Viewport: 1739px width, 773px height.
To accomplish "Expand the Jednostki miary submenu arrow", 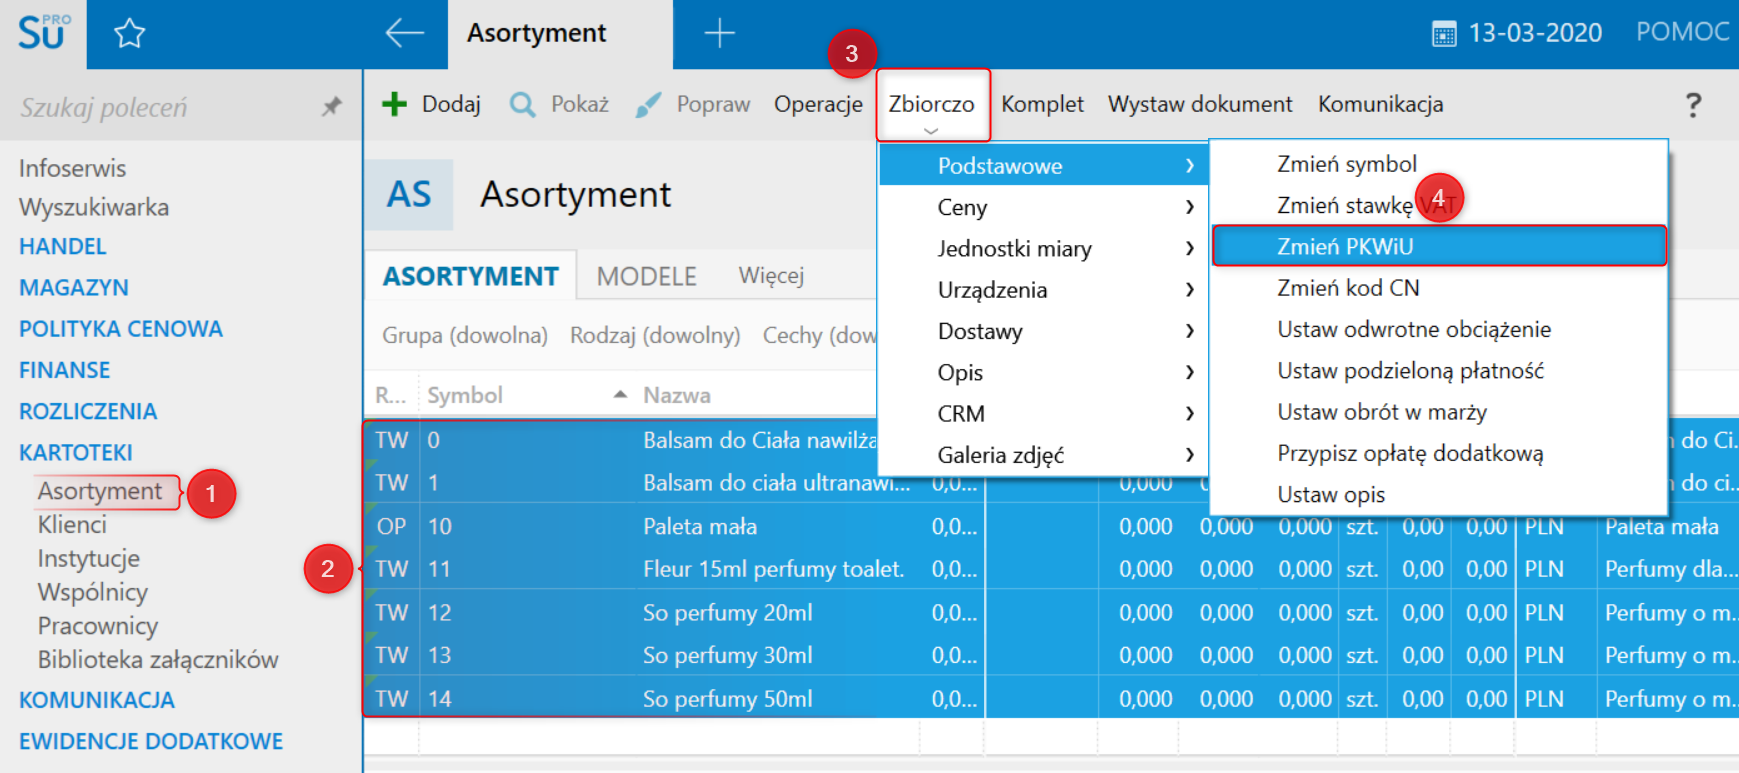I will click(1189, 248).
